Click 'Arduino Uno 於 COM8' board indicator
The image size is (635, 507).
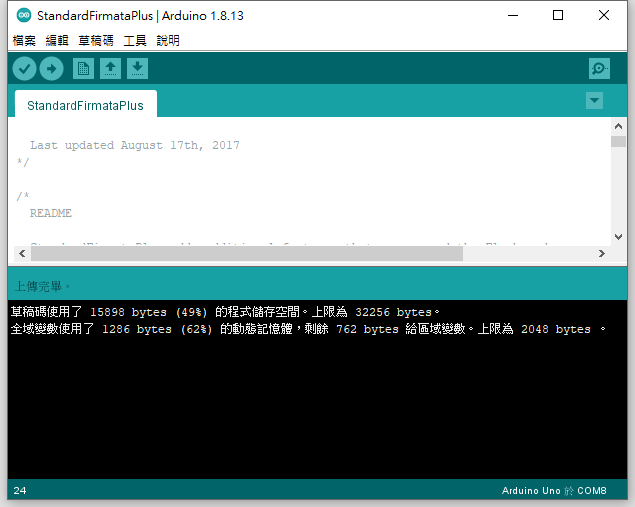tap(554, 490)
